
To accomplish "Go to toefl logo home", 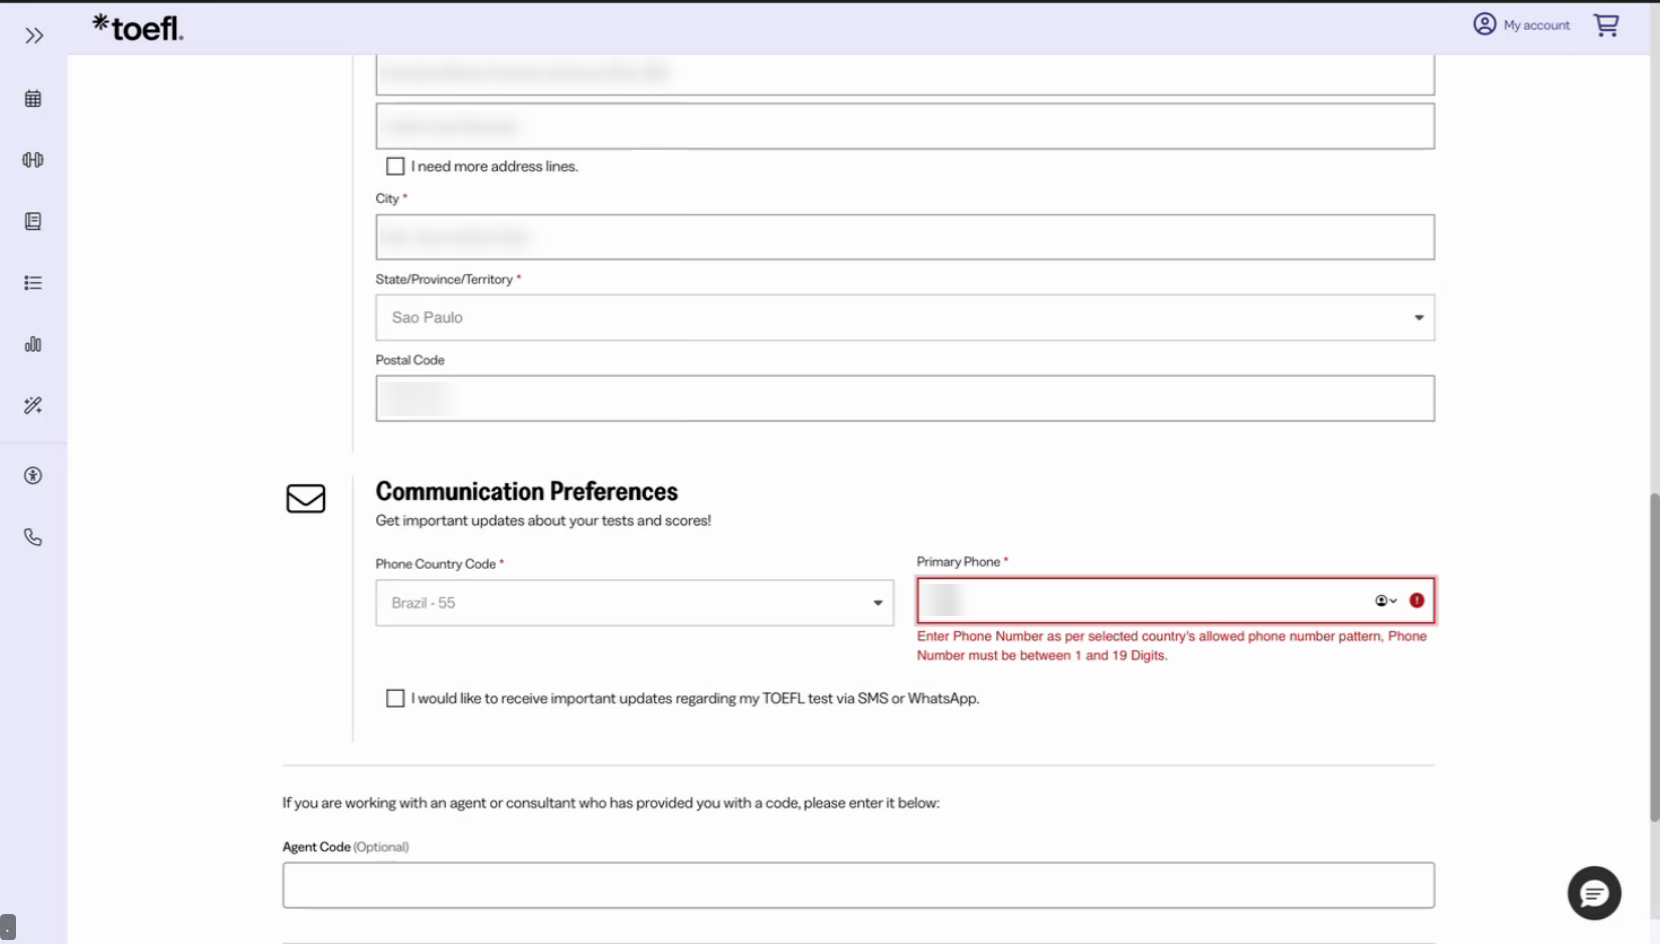I will click(138, 28).
